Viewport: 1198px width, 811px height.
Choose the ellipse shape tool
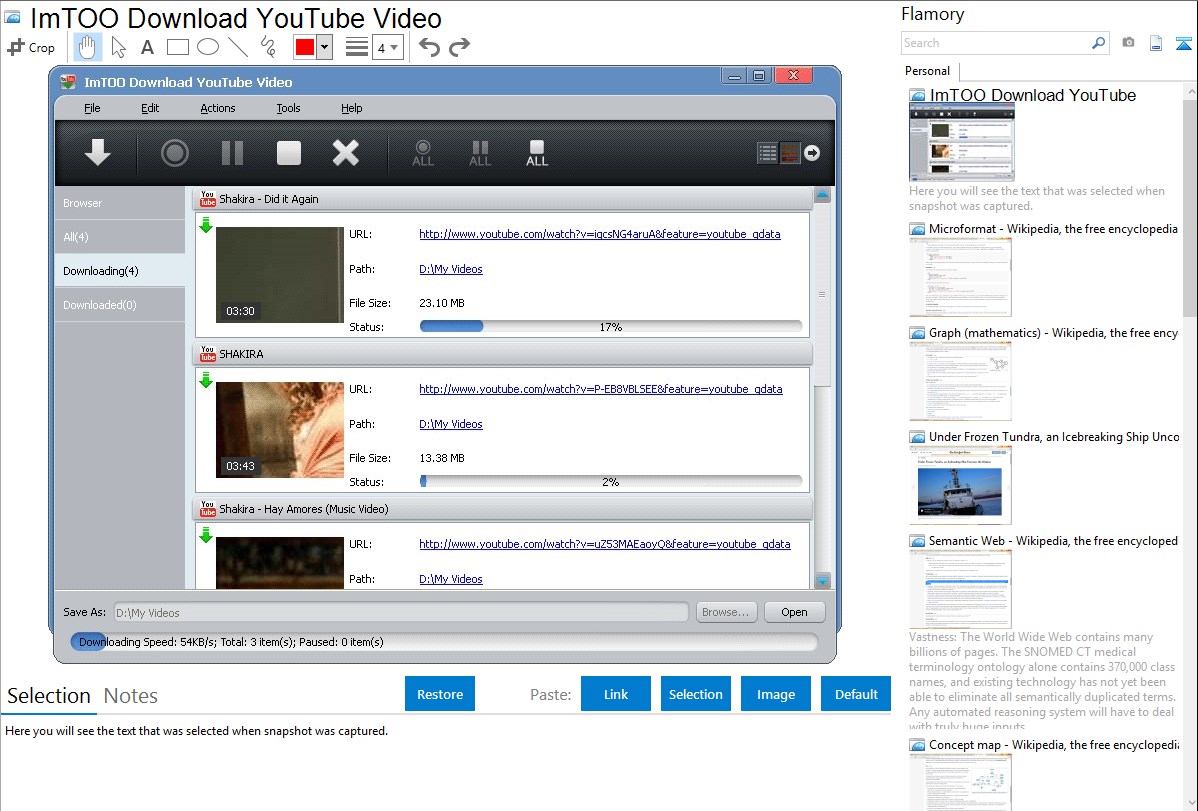[207, 47]
